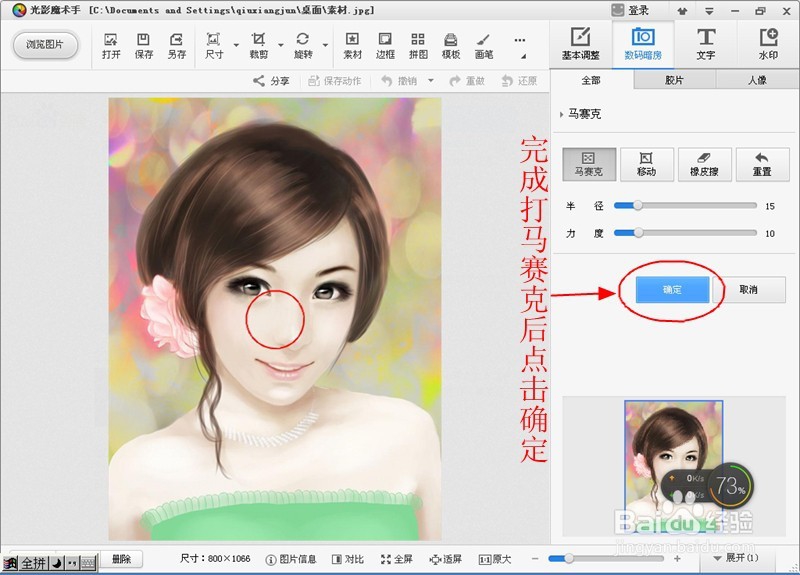Open 图片信息 image info
Screen dimensions: 800x575
[x=291, y=560]
